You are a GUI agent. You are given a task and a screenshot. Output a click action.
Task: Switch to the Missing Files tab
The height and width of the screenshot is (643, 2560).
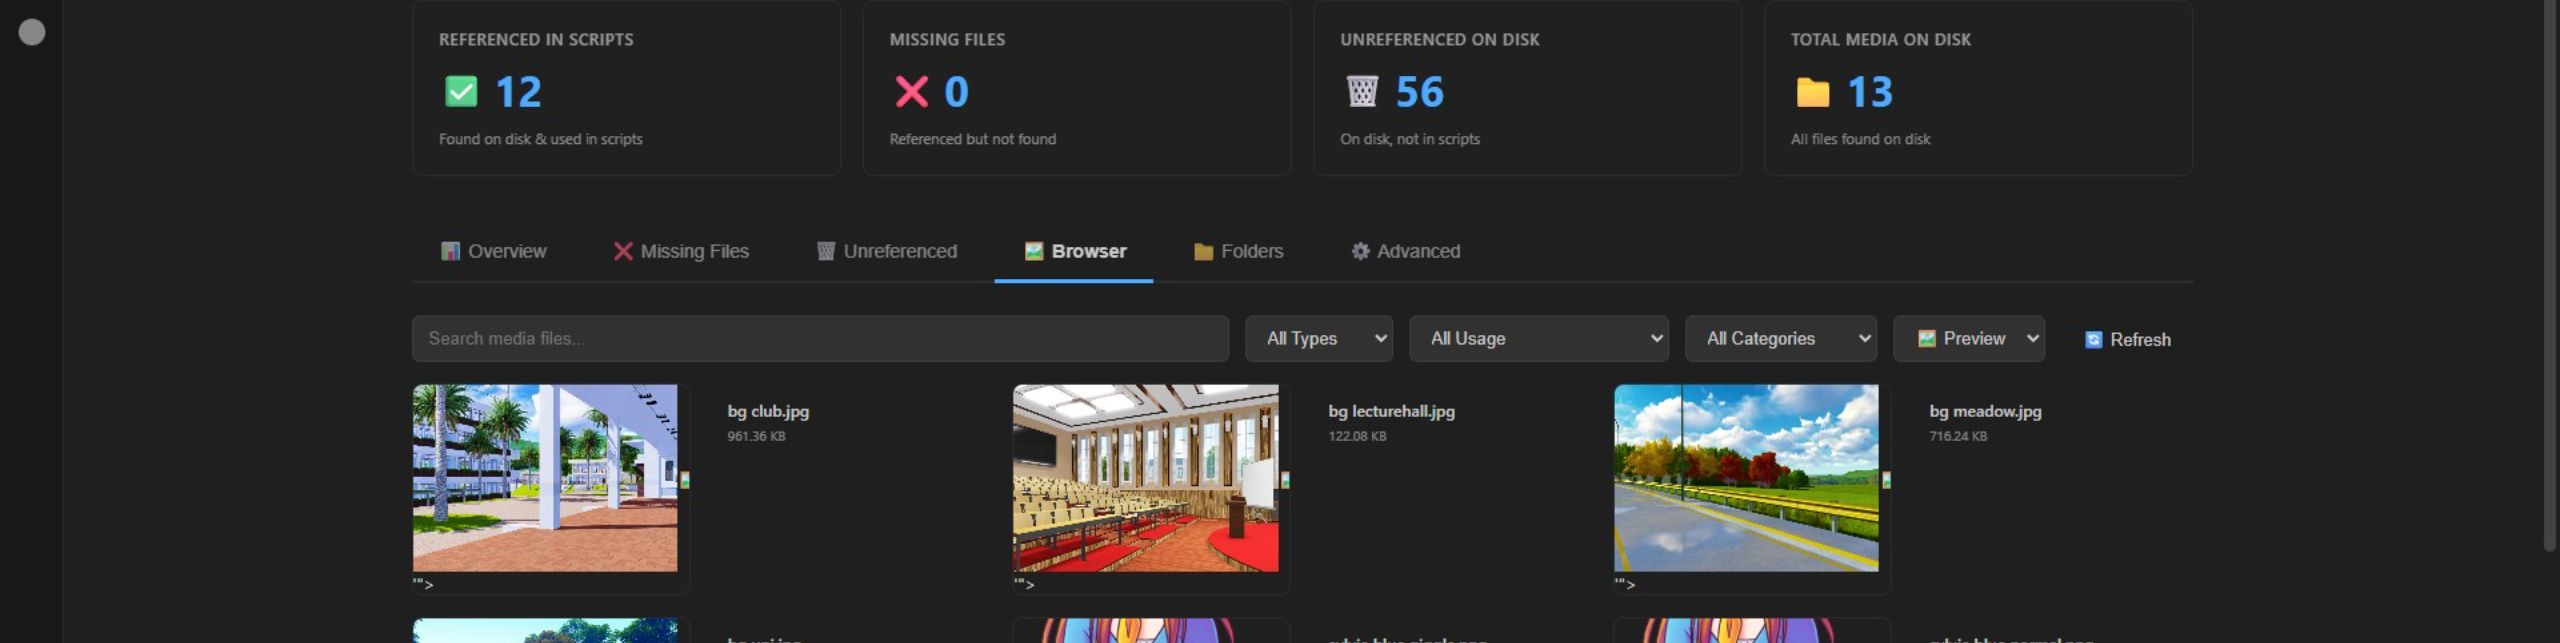tap(681, 251)
